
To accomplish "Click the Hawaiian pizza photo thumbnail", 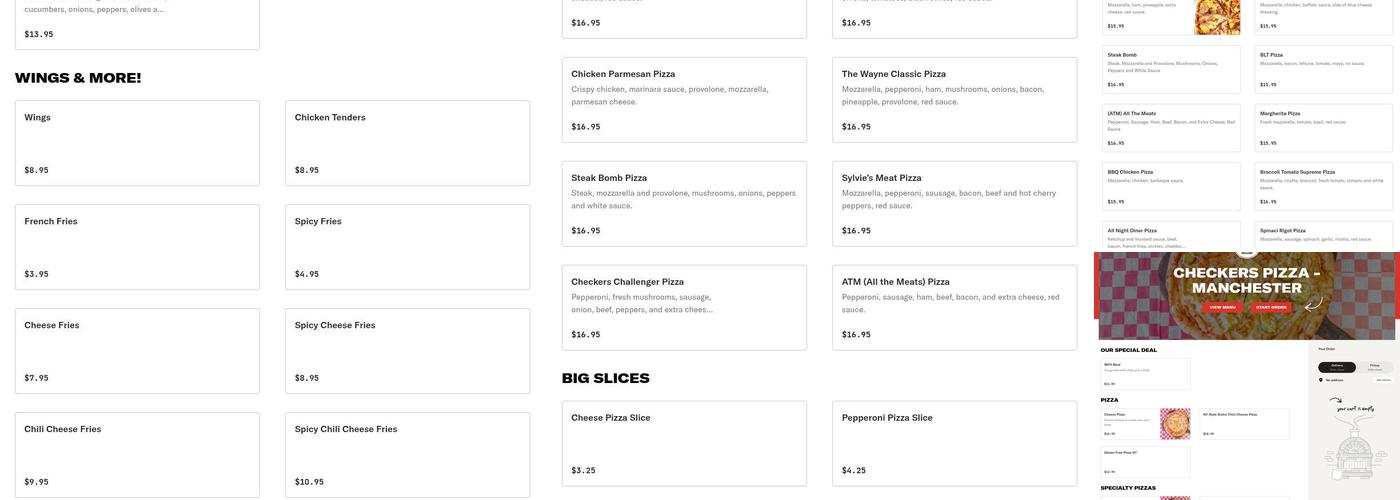I will [1217, 17].
